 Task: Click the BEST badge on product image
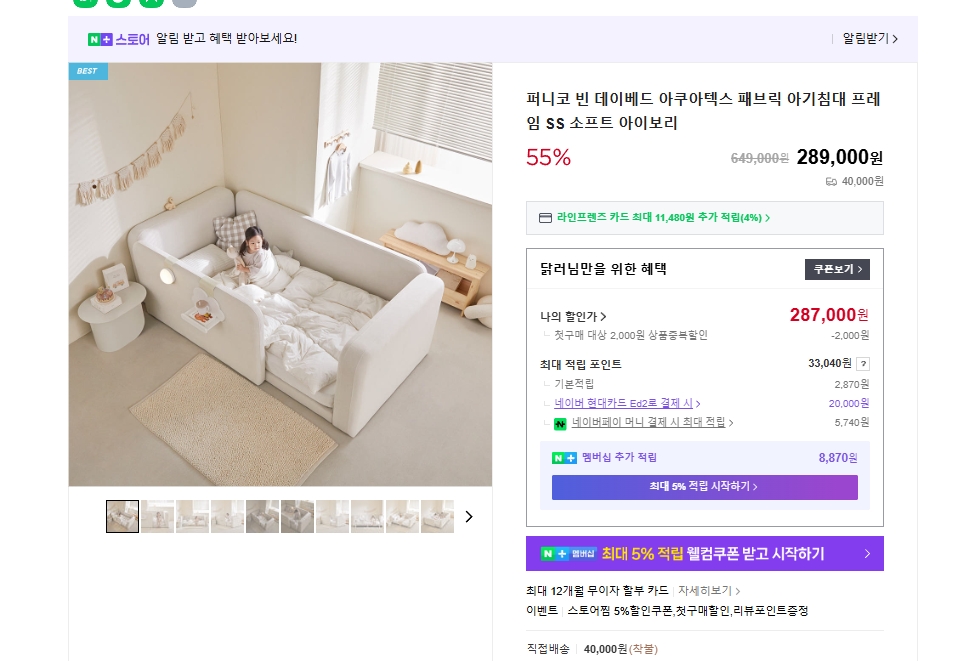[x=88, y=71]
